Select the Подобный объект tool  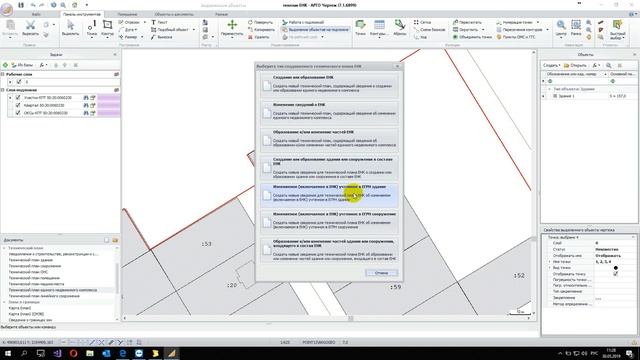tap(170, 29)
